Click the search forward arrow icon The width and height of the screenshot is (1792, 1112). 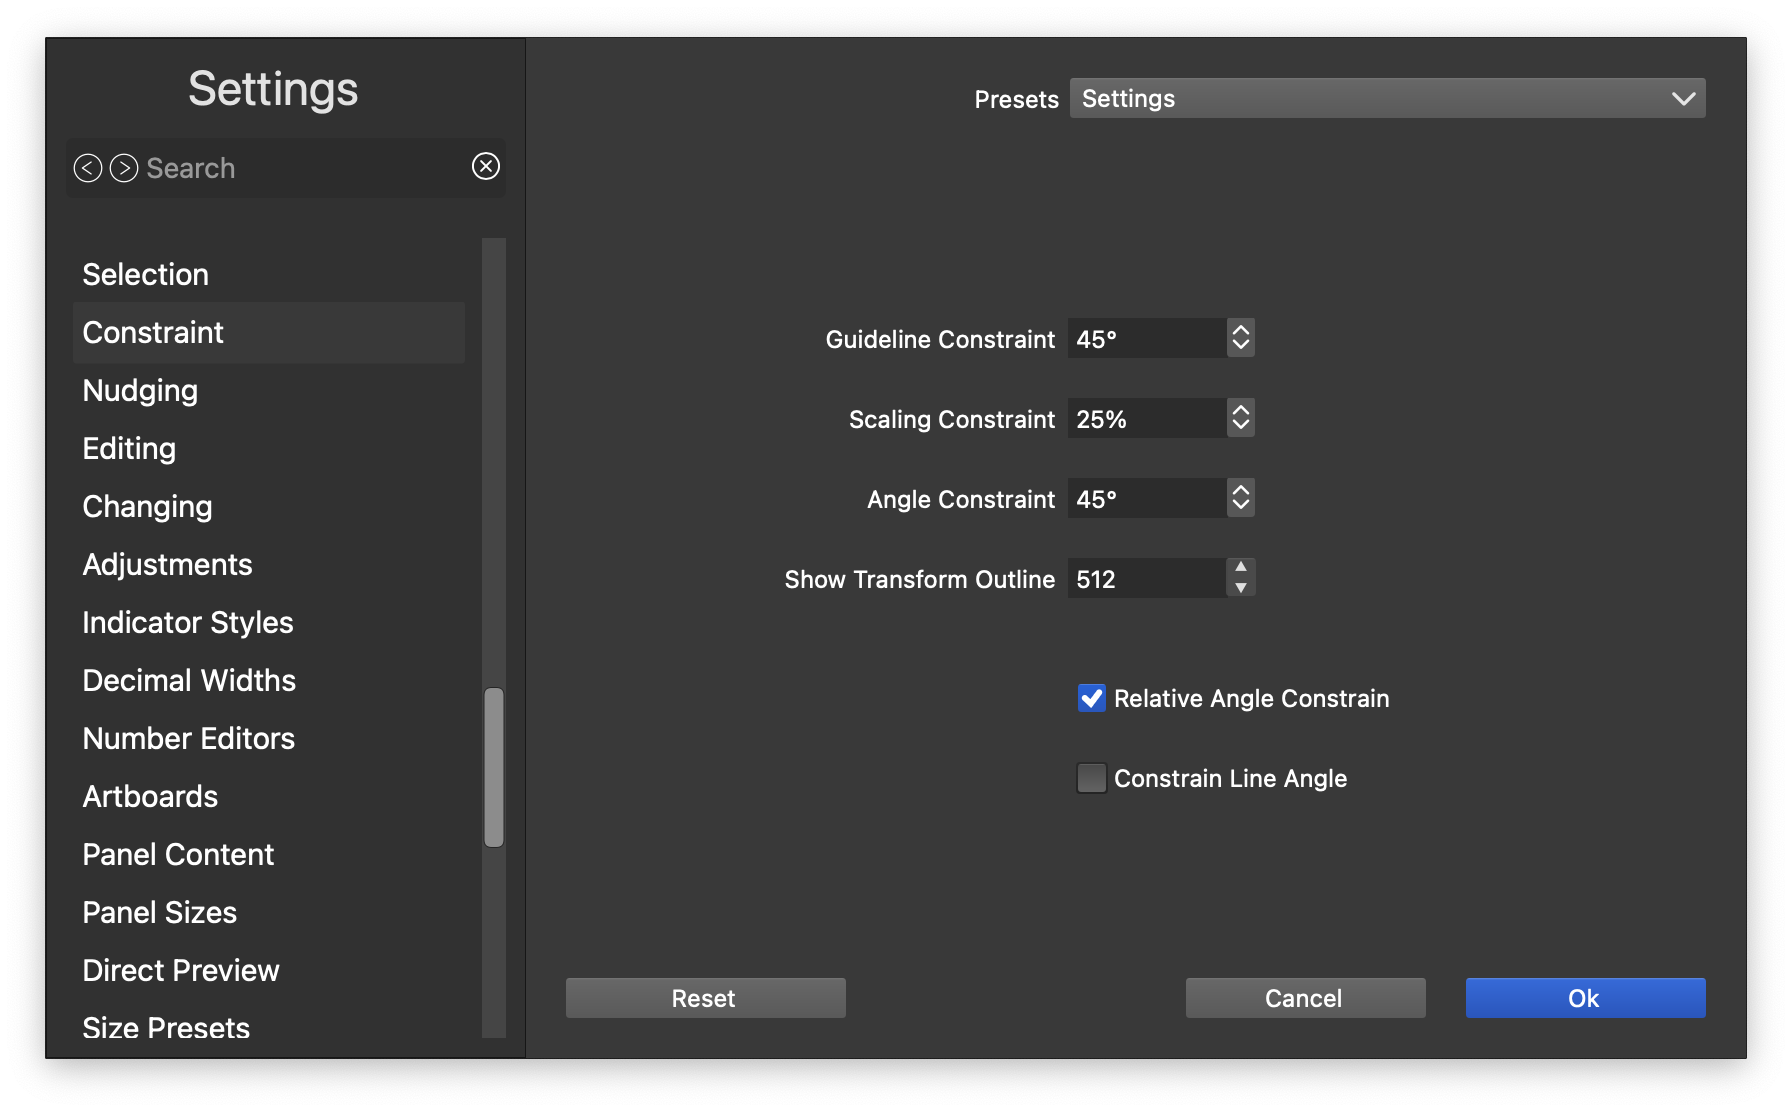[x=124, y=168]
